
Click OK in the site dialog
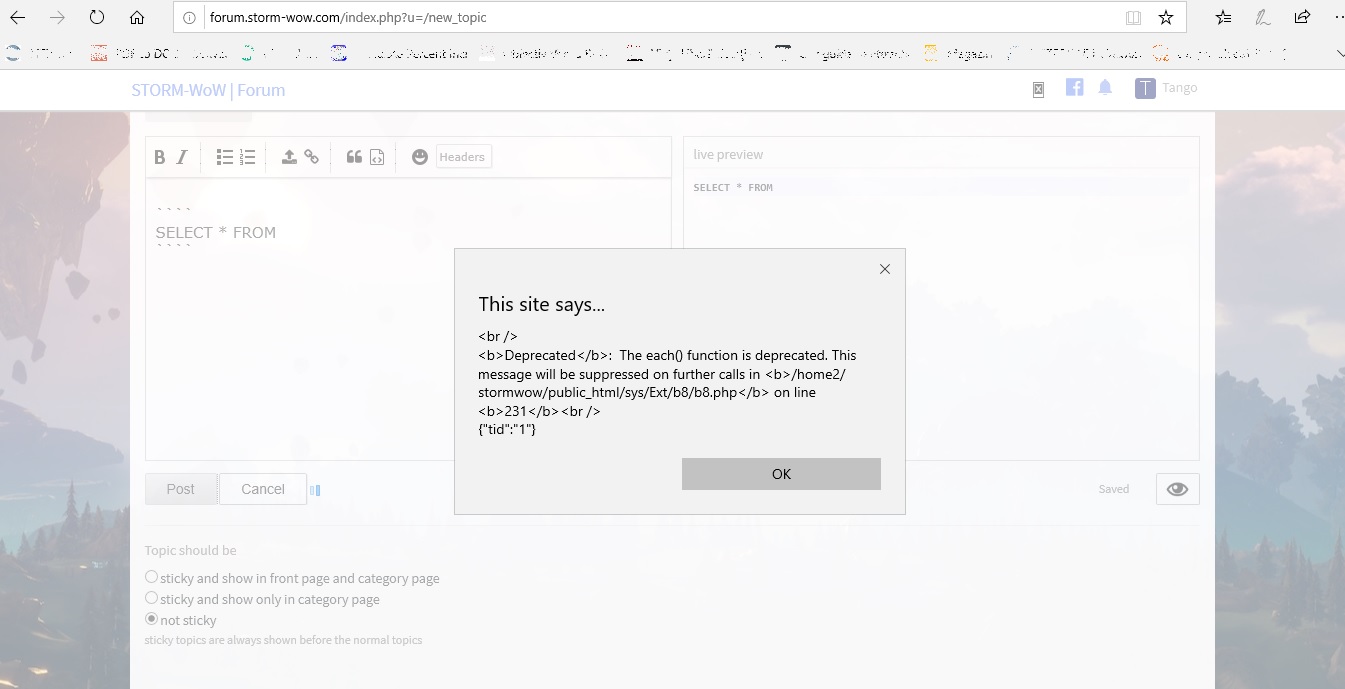pyautogui.click(x=781, y=474)
